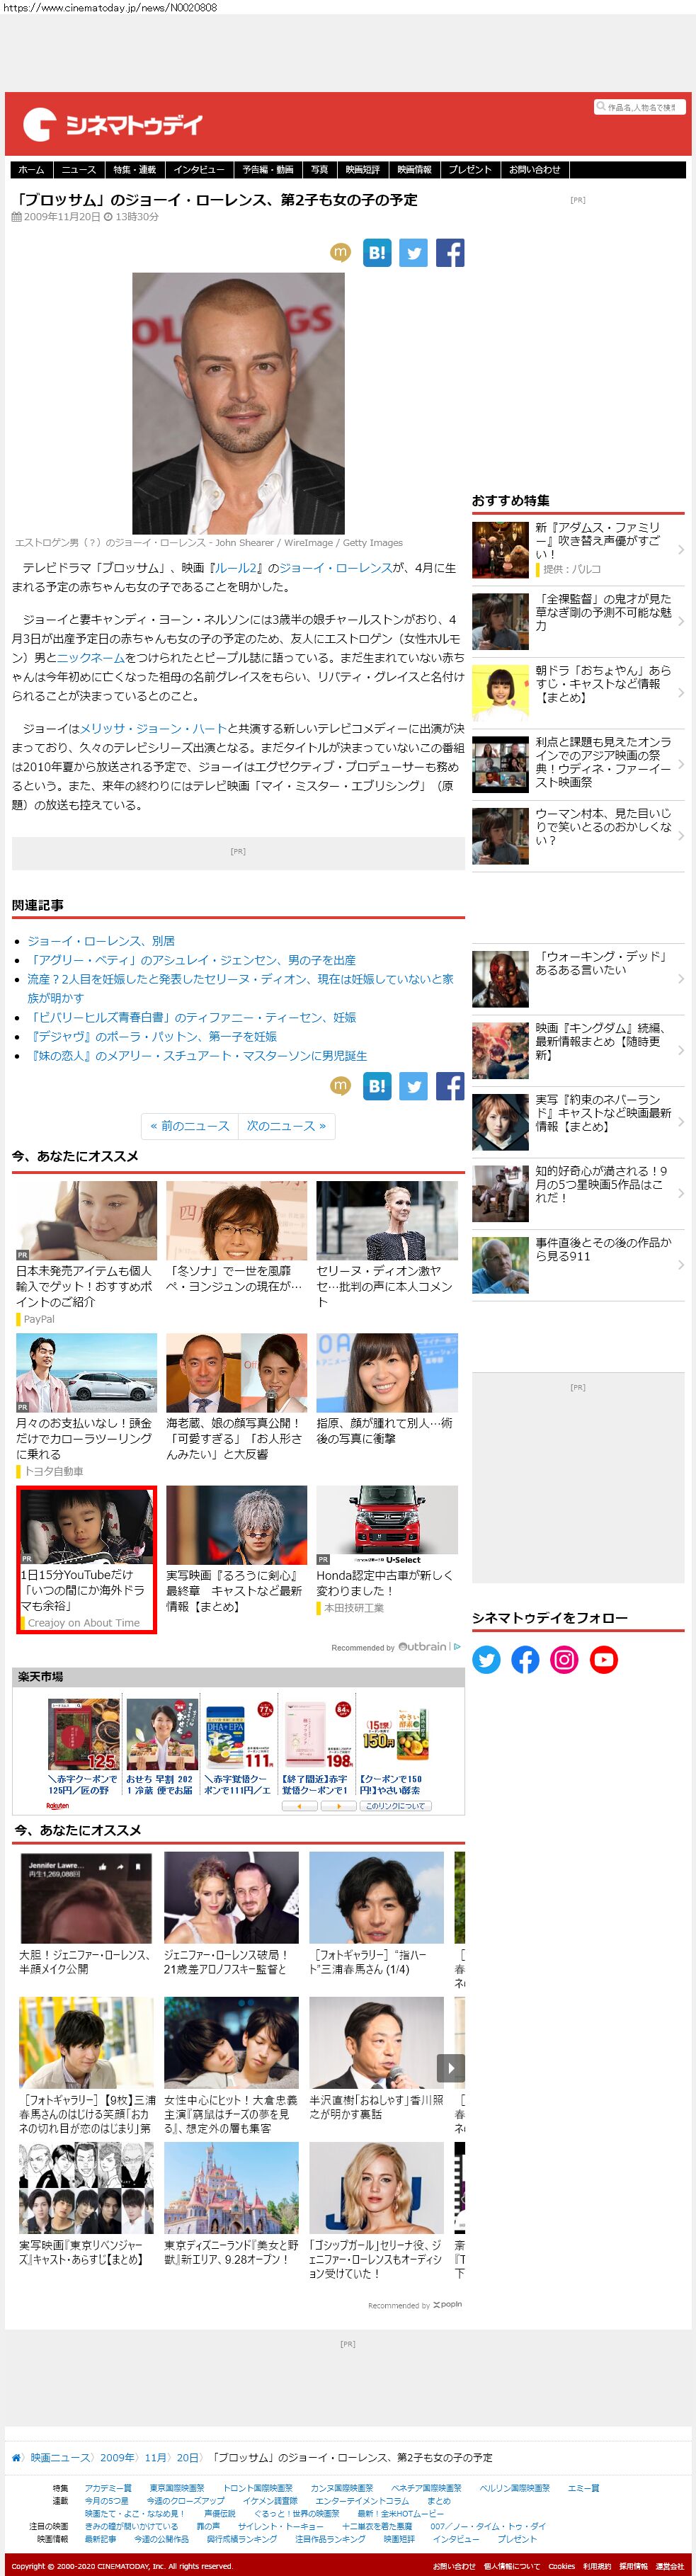Open related article ジョーイ・ローレンス、別居
This screenshot has height=2576, width=696.
(101, 941)
